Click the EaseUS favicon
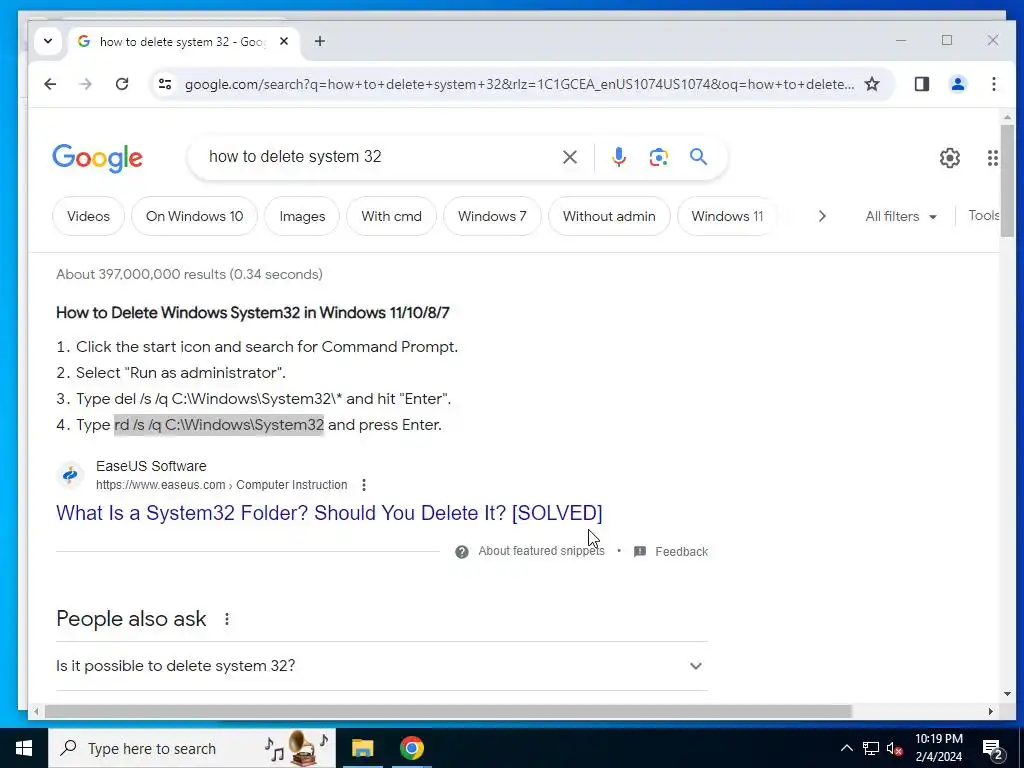 pos(70,475)
